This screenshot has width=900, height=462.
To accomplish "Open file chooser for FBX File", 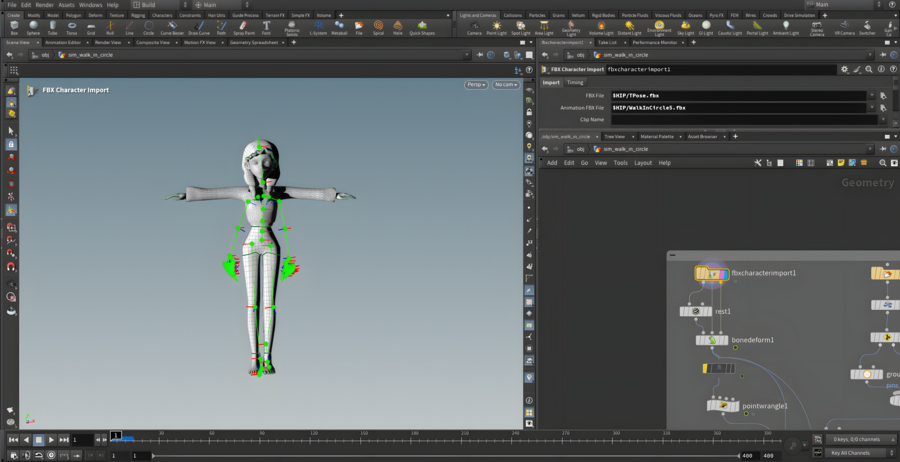I will click(x=883, y=95).
